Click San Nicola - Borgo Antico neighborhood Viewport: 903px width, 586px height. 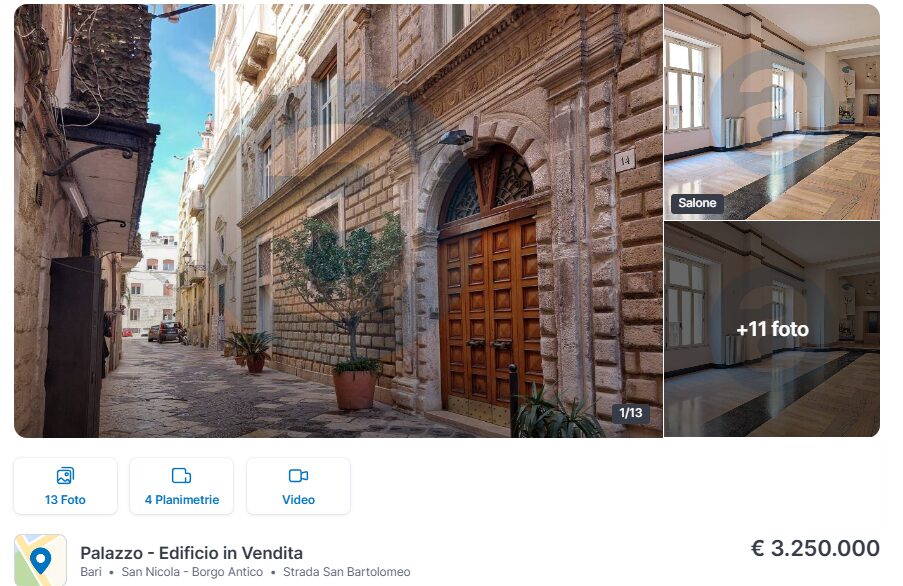[192, 572]
